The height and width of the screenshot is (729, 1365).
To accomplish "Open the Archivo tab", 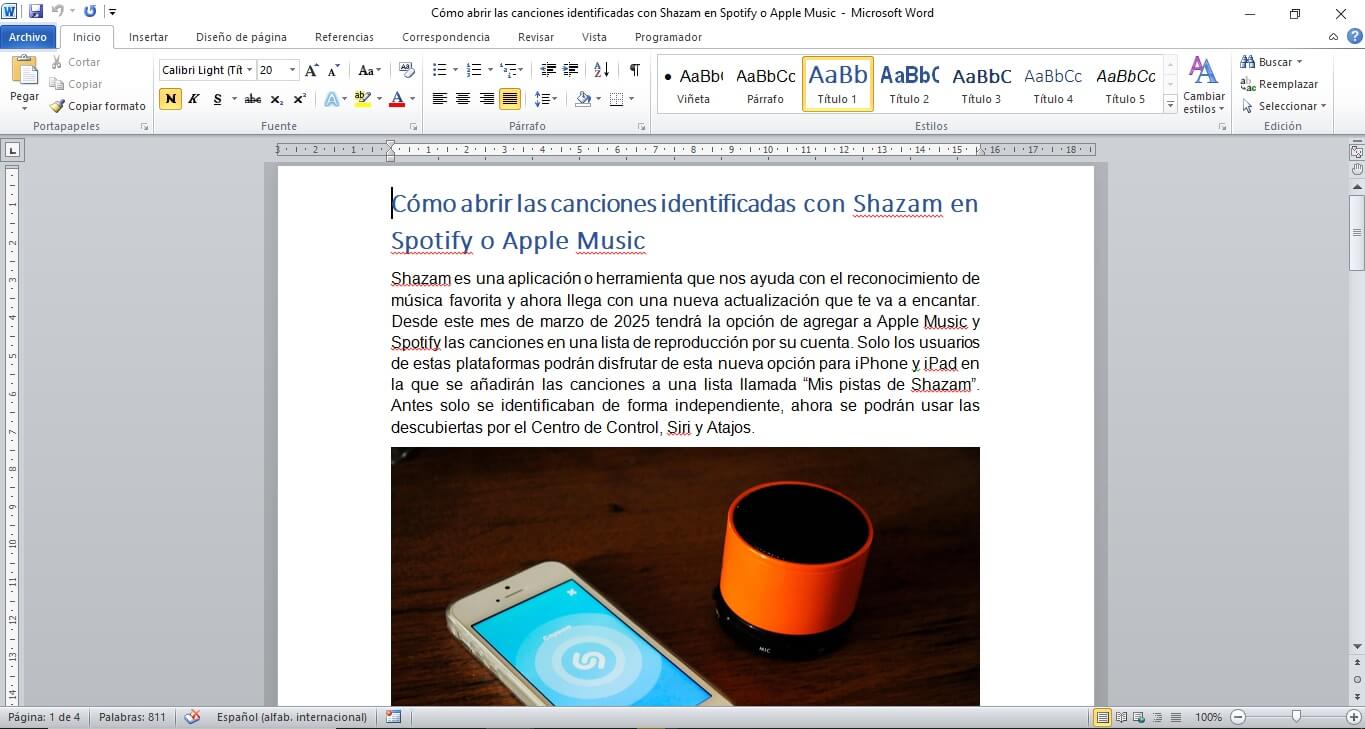I will [28, 37].
